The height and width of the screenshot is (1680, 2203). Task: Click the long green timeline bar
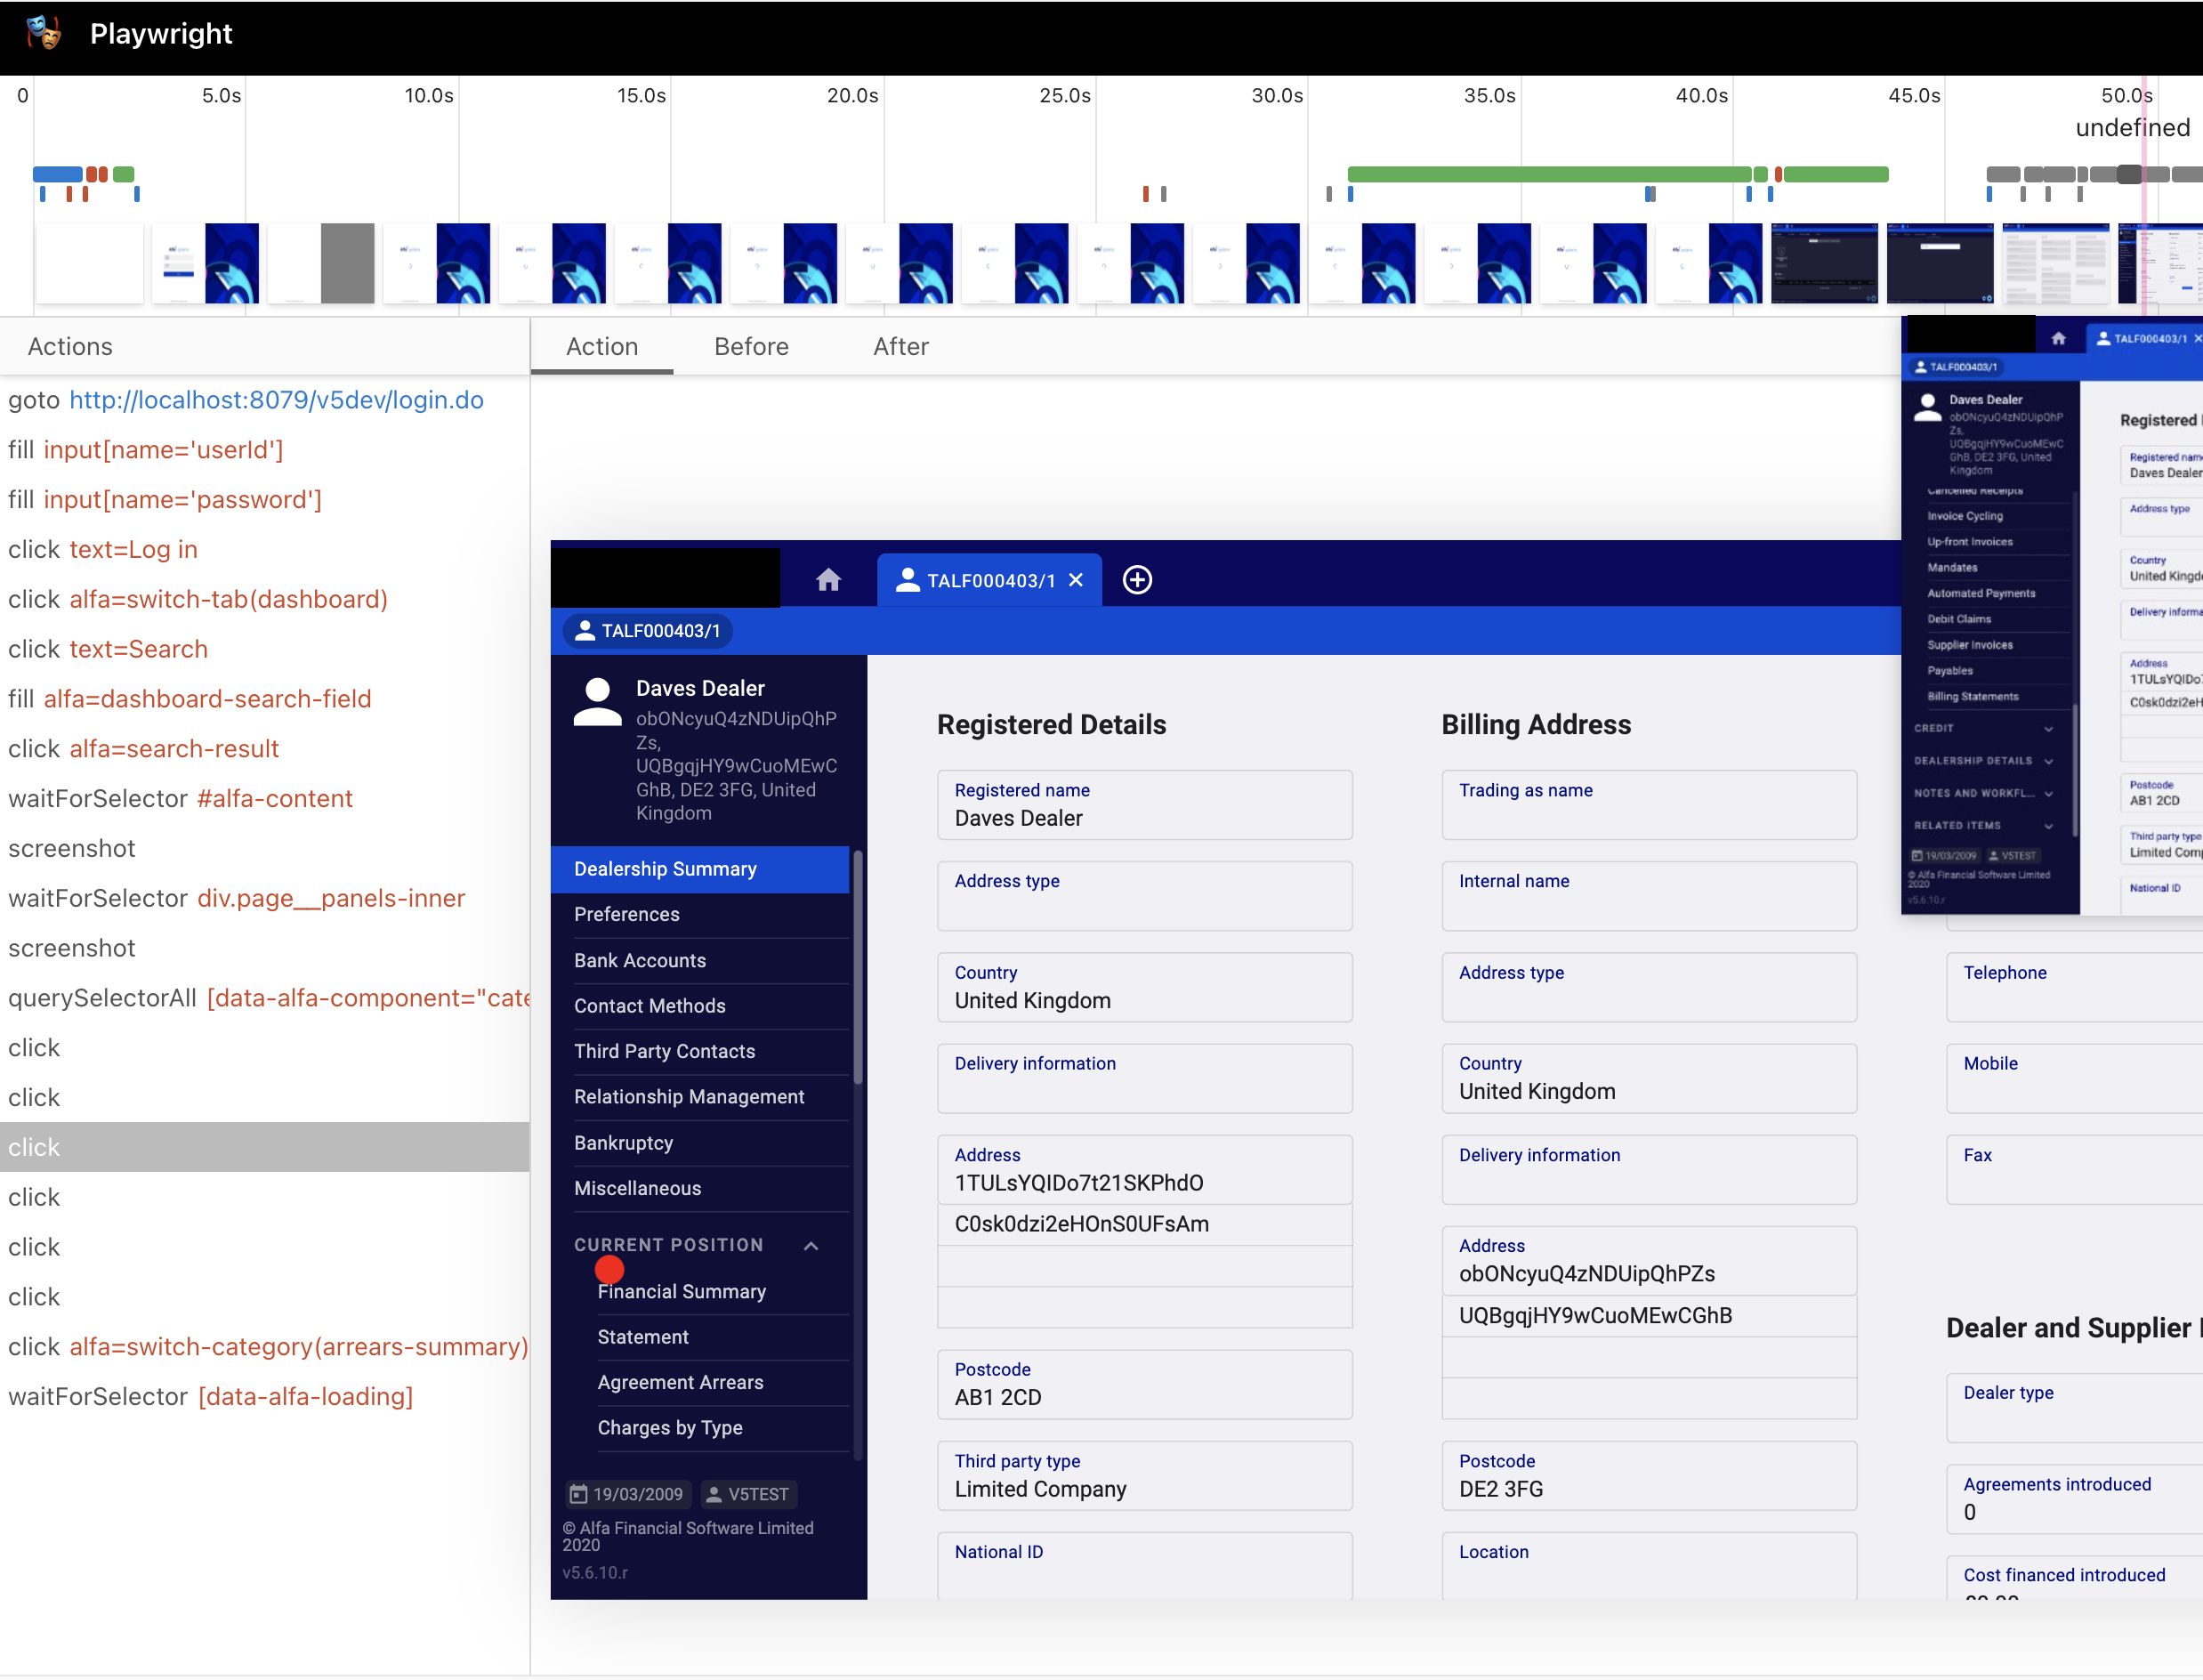(1549, 174)
